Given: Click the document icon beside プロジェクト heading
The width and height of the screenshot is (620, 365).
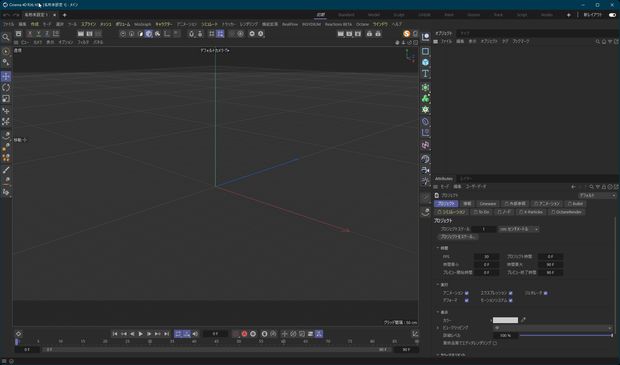Looking at the screenshot, I should [437, 195].
